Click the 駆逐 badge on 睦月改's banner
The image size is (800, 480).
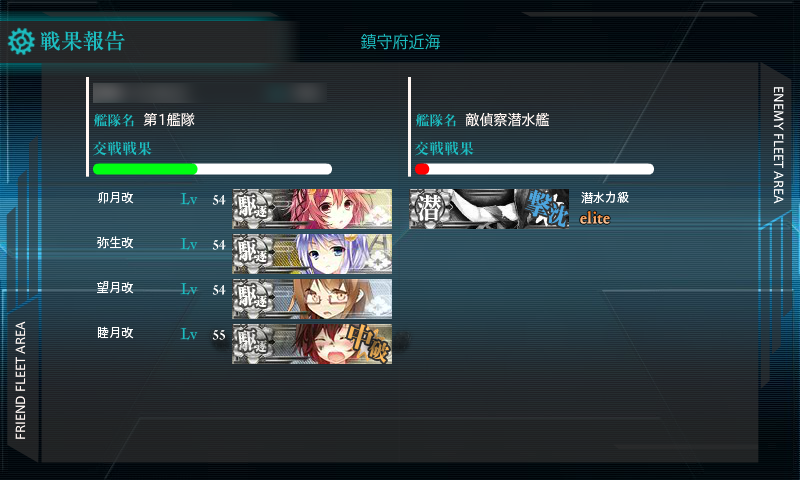tap(253, 343)
